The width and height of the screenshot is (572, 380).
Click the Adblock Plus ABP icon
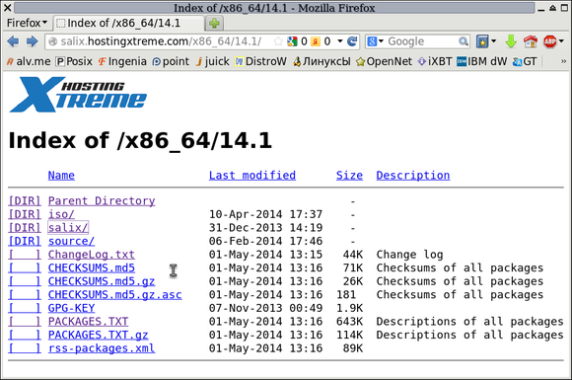click(x=550, y=42)
